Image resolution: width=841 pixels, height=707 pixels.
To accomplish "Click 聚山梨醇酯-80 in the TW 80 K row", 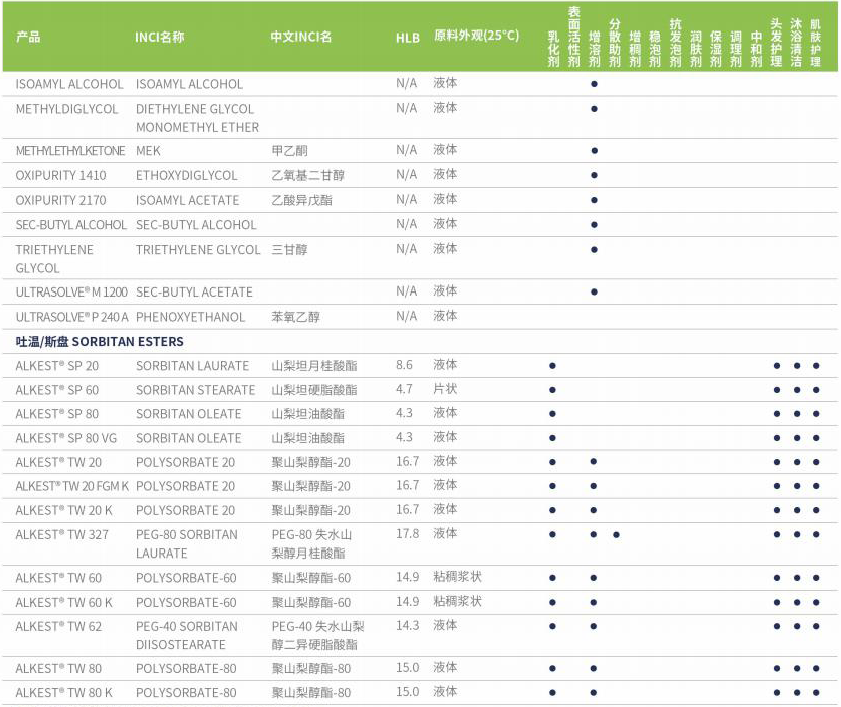I will point(311,693).
